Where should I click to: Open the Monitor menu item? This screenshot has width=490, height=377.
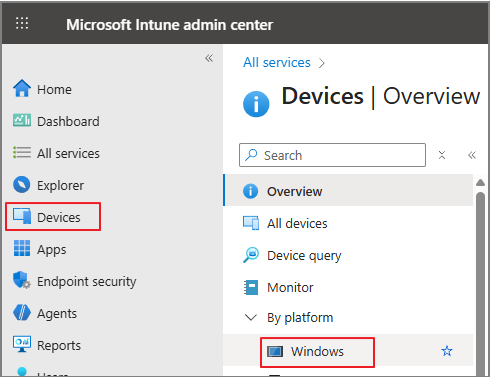[348, 287]
